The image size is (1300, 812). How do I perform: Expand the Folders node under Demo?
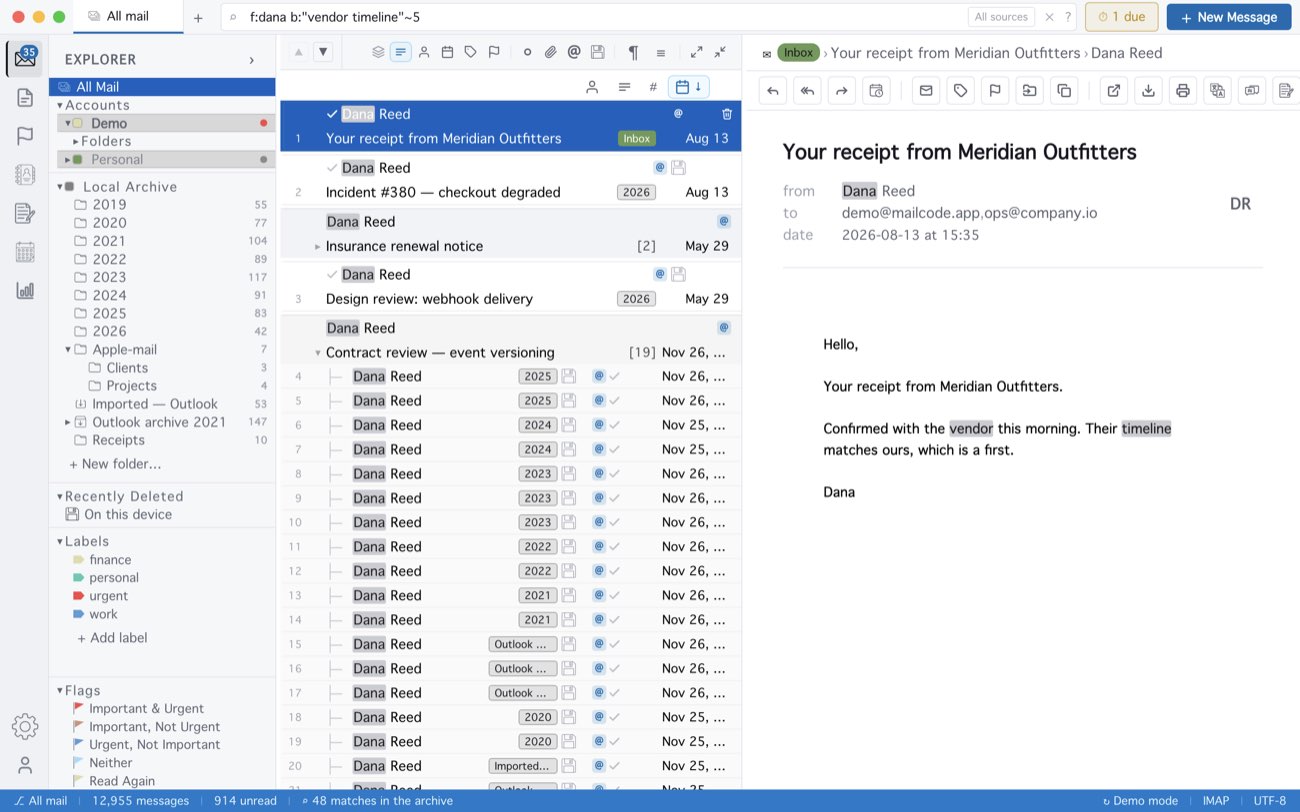pyautogui.click(x=76, y=141)
